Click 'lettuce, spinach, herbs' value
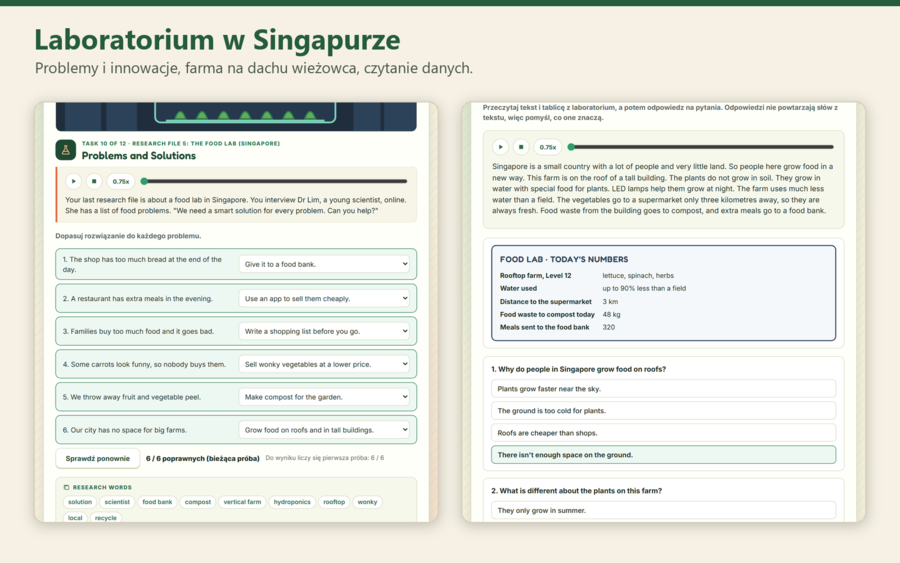Viewport: 900px width, 563px height. pos(638,275)
